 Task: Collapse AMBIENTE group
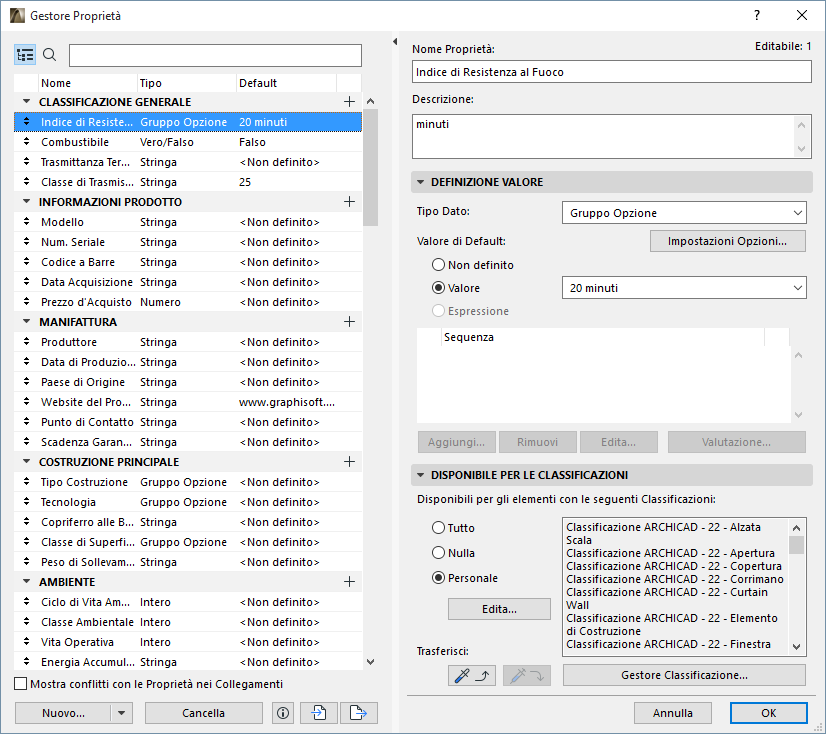(26, 582)
